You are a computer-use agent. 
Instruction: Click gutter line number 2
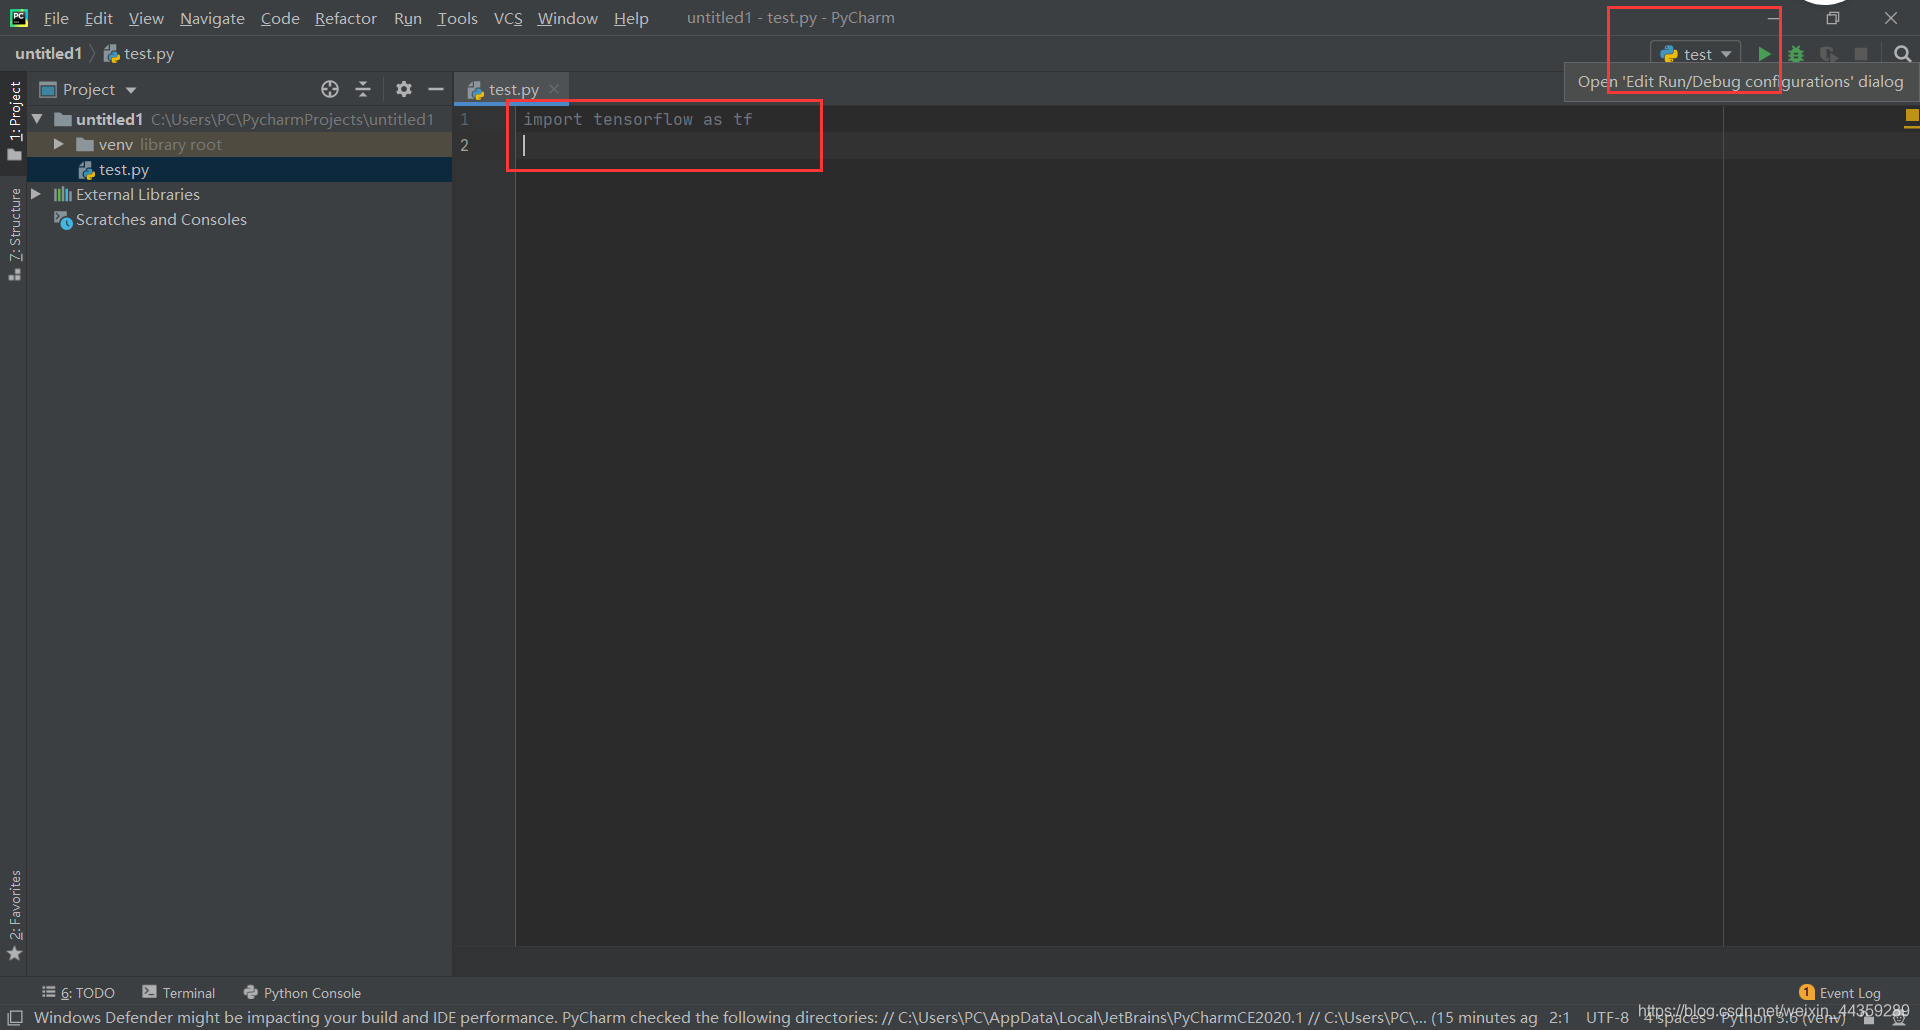pyautogui.click(x=464, y=145)
